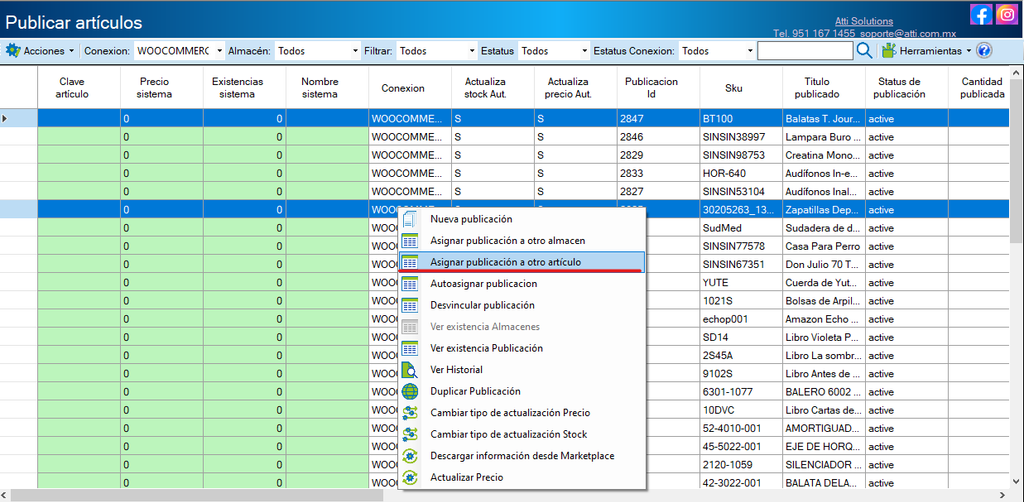The height and width of the screenshot is (502, 1024).
Task: Click the Nueva publicación document icon
Action: click(x=409, y=219)
